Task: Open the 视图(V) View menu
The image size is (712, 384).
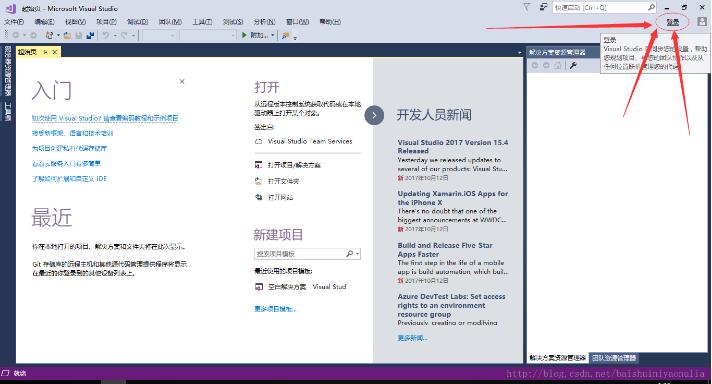Action: point(75,22)
